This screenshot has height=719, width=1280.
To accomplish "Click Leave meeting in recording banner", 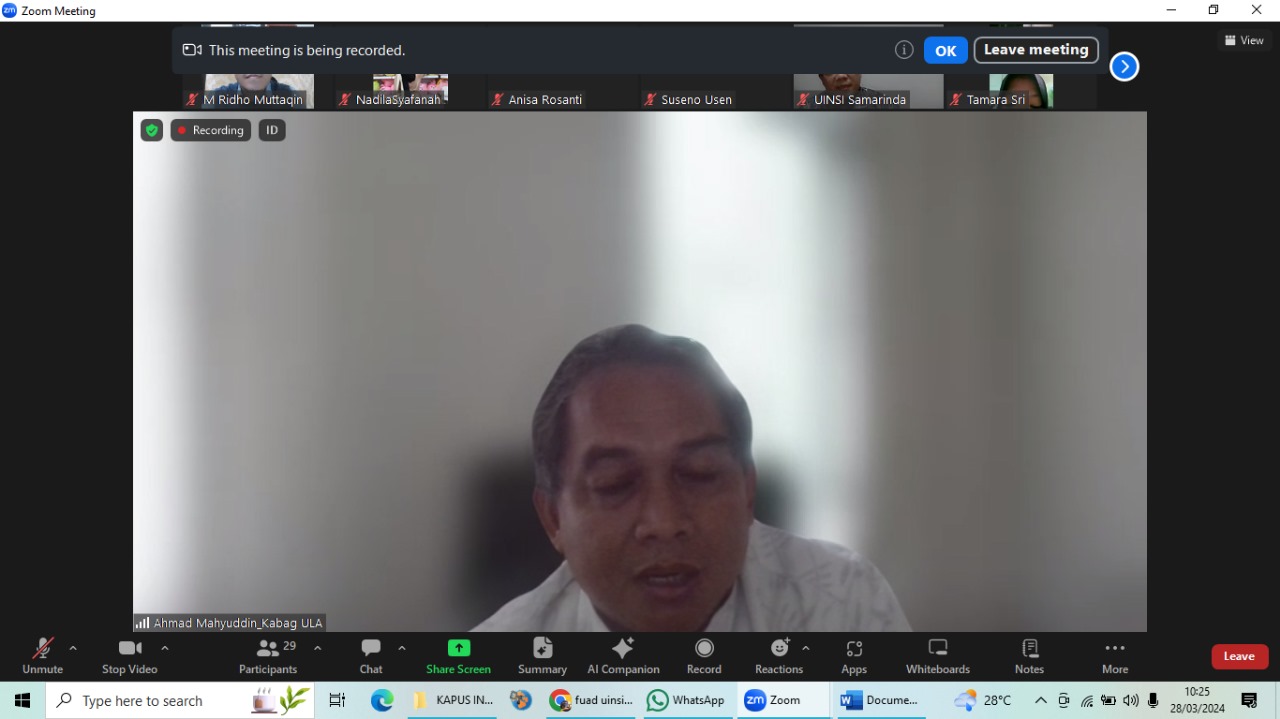I will click(1036, 50).
